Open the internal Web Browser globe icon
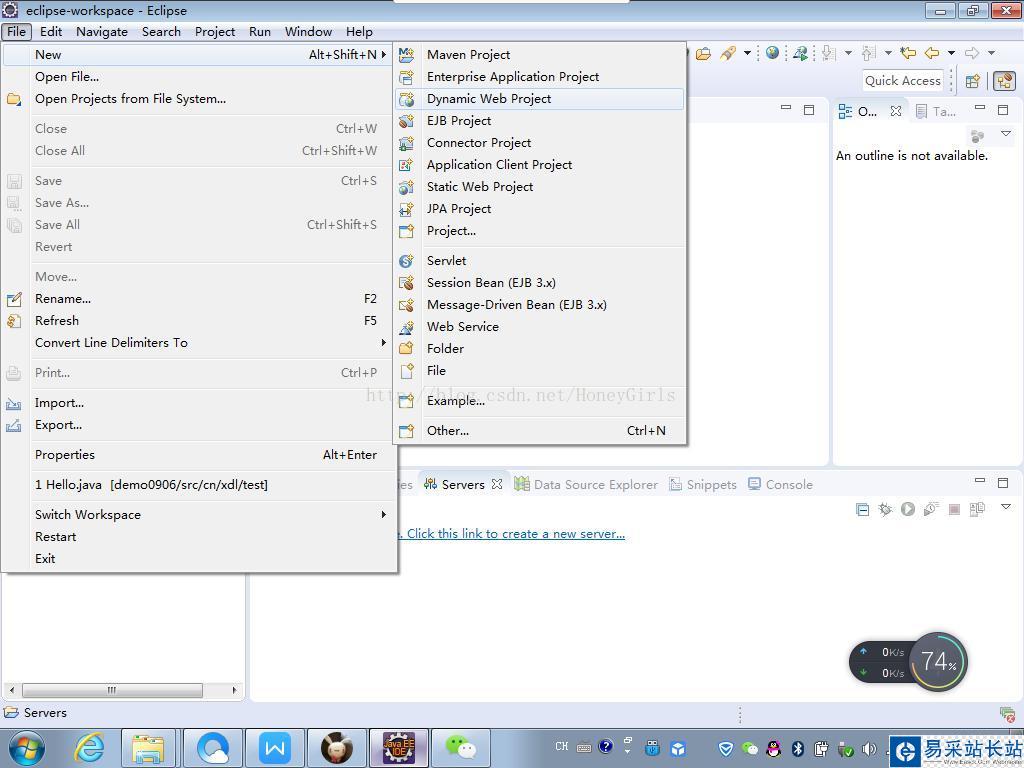Image resolution: width=1024 pixels, height=768 pixels. (773, 53)
